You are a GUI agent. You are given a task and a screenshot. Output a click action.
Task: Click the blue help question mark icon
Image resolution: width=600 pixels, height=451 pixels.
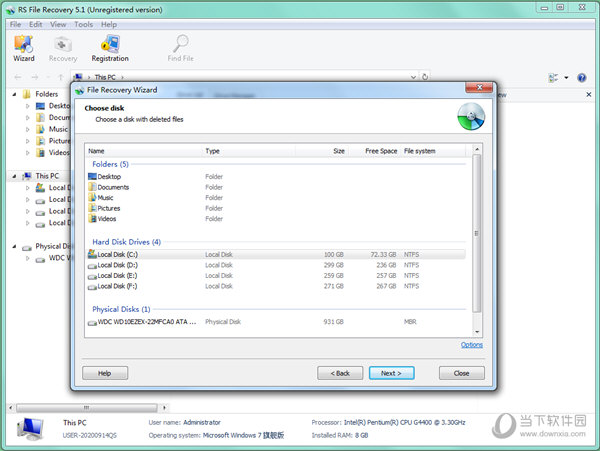[582, 78]
